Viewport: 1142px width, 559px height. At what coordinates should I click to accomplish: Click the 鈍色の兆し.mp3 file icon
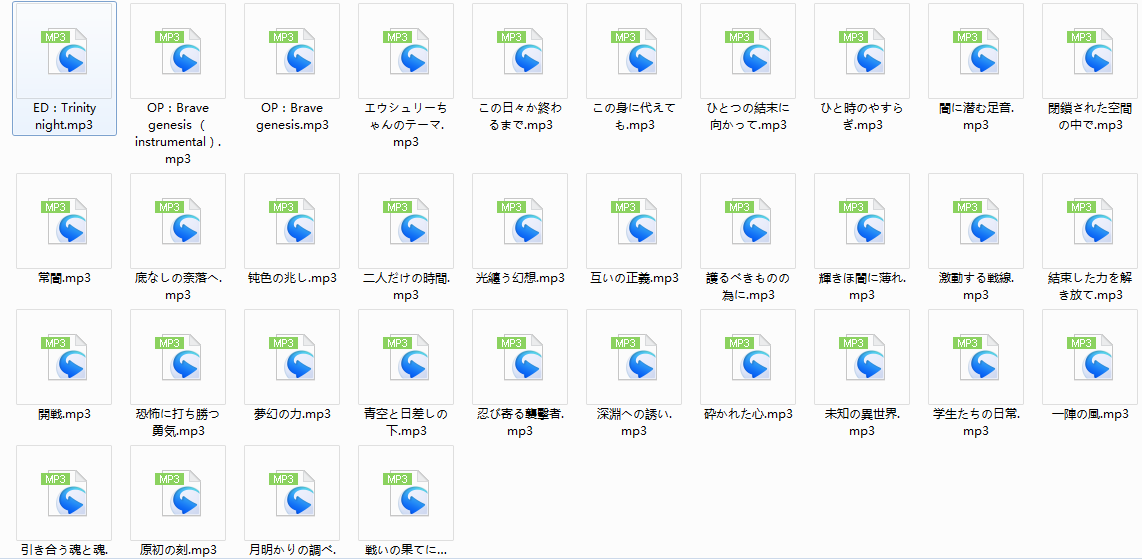292,221
